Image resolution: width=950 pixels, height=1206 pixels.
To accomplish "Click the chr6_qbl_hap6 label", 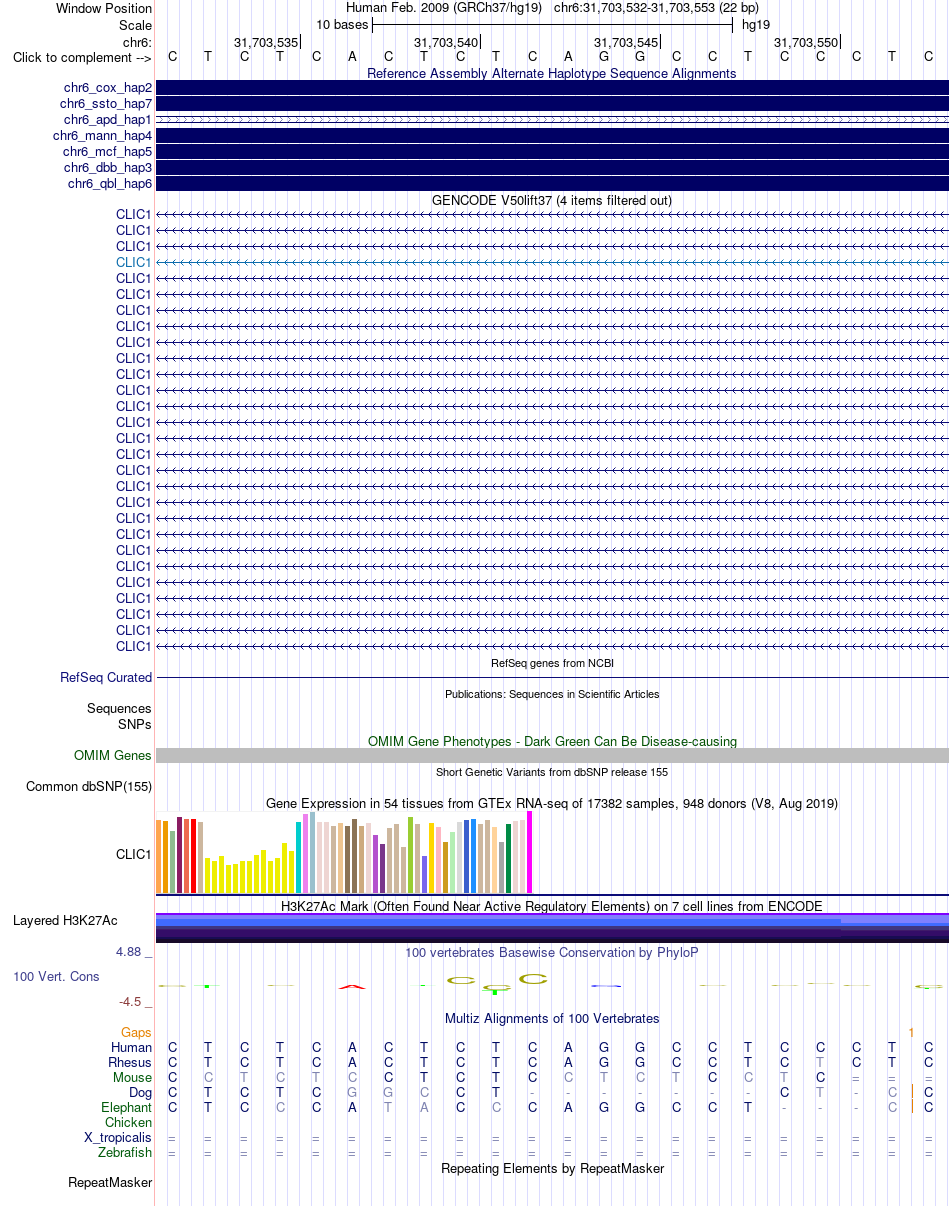I will coord(110,184).
